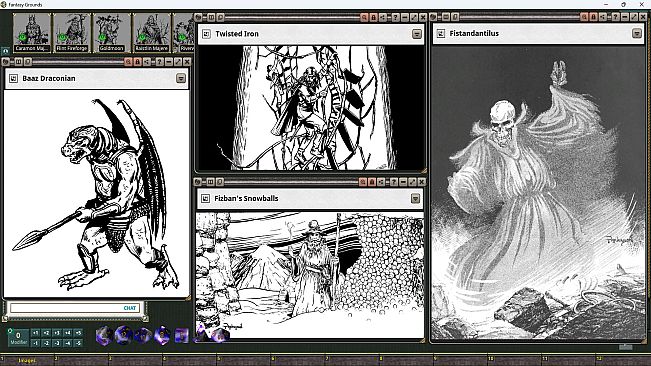This screenshot has height=366, width=651.
Task: Click share icon in Twisted Iron window toolbar
Action: [383, 17]
